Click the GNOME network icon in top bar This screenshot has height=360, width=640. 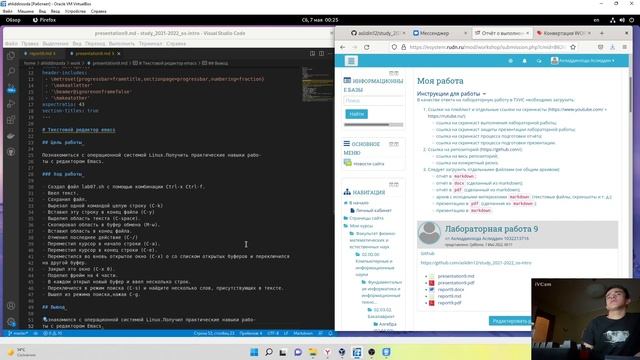613,20
